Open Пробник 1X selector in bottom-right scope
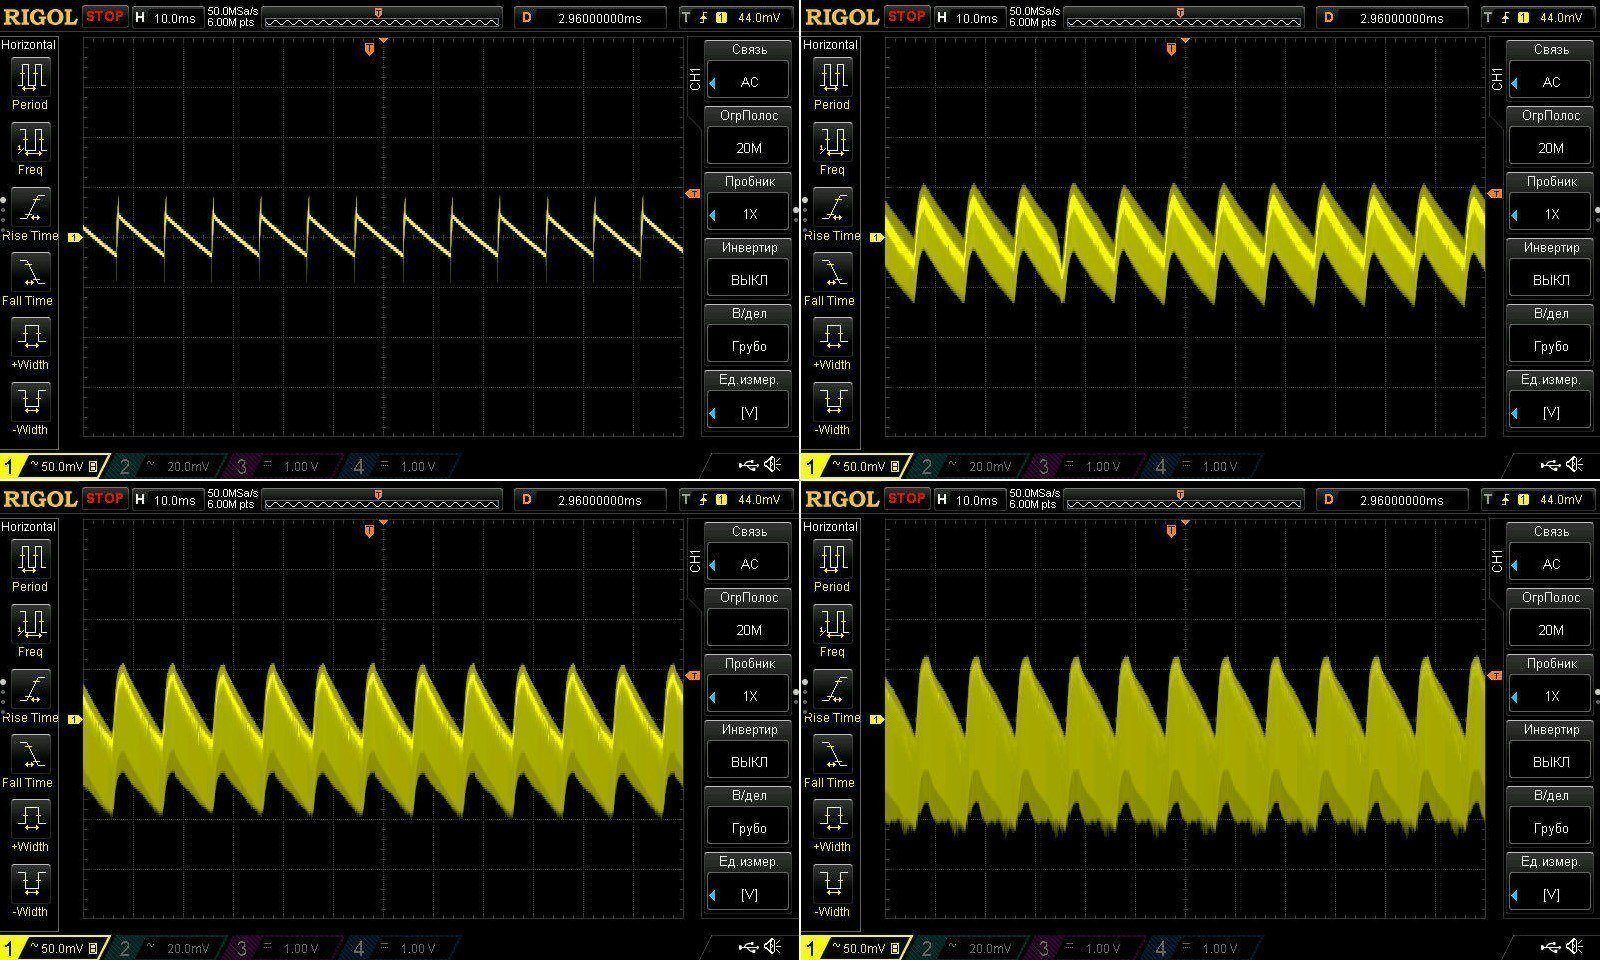 click(1550, 696)
